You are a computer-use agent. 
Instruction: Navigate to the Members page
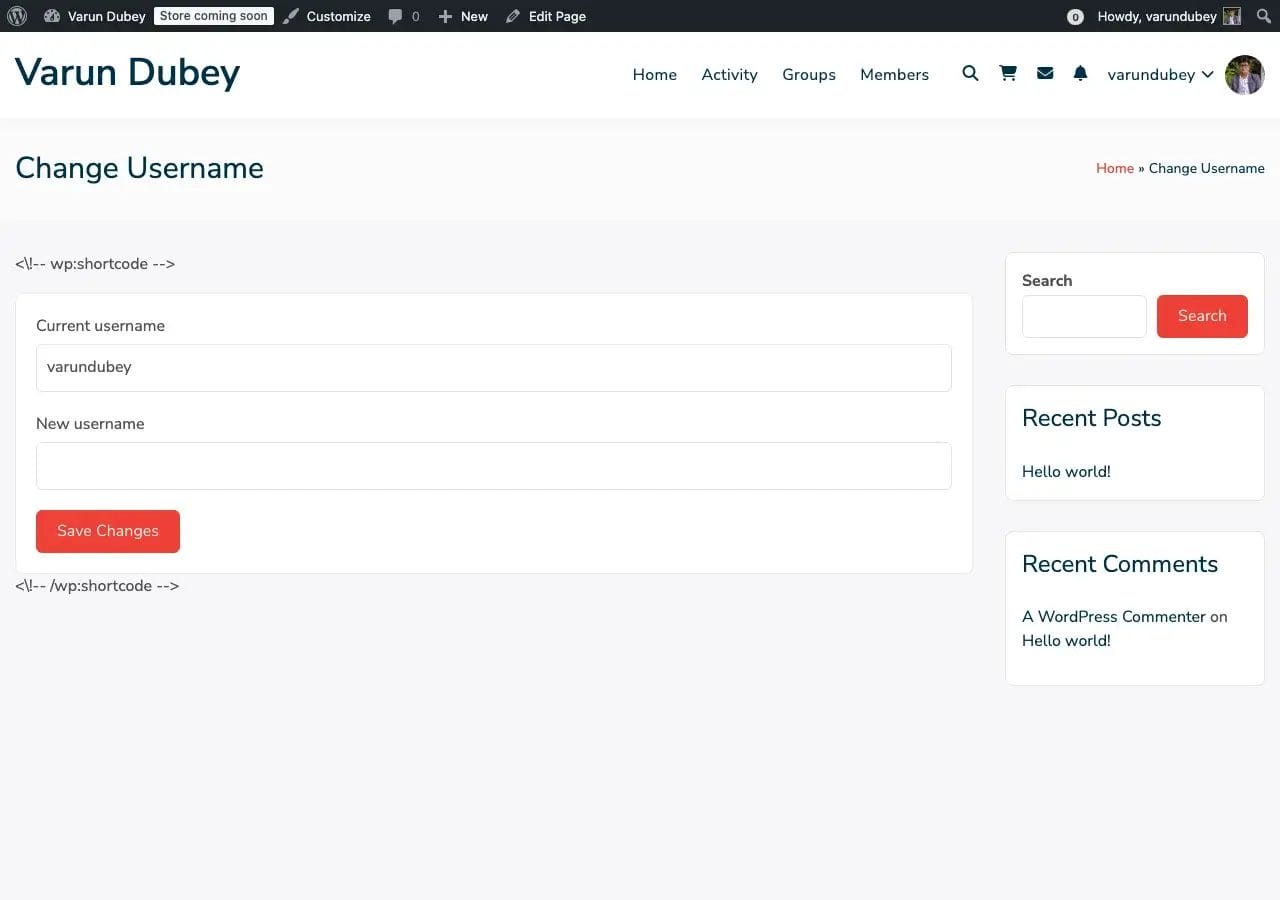click(x=894, y=75)
